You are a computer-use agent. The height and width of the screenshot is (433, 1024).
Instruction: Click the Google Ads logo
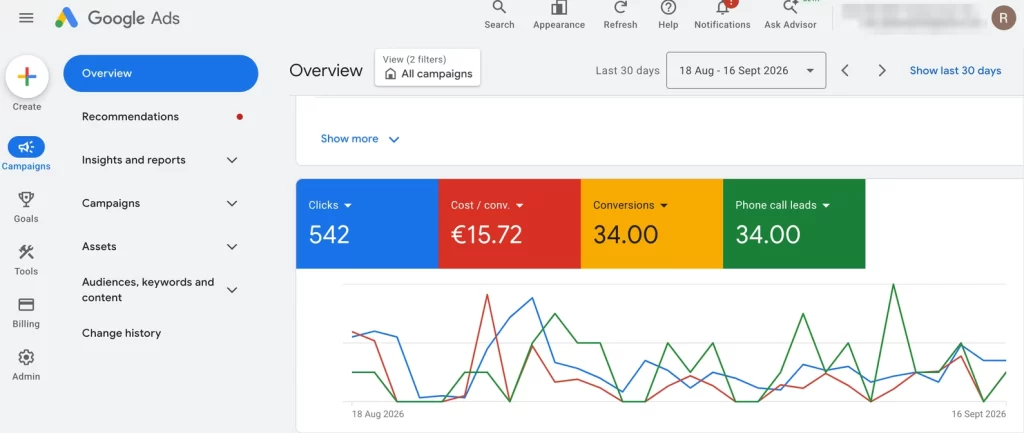(118, 18)
